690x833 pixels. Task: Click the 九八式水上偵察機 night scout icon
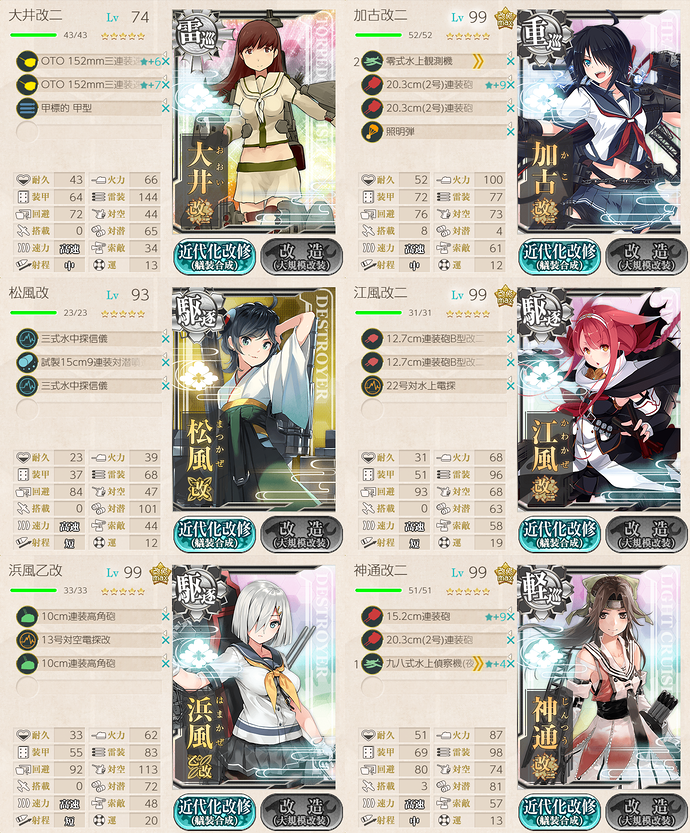click(372, 663)
